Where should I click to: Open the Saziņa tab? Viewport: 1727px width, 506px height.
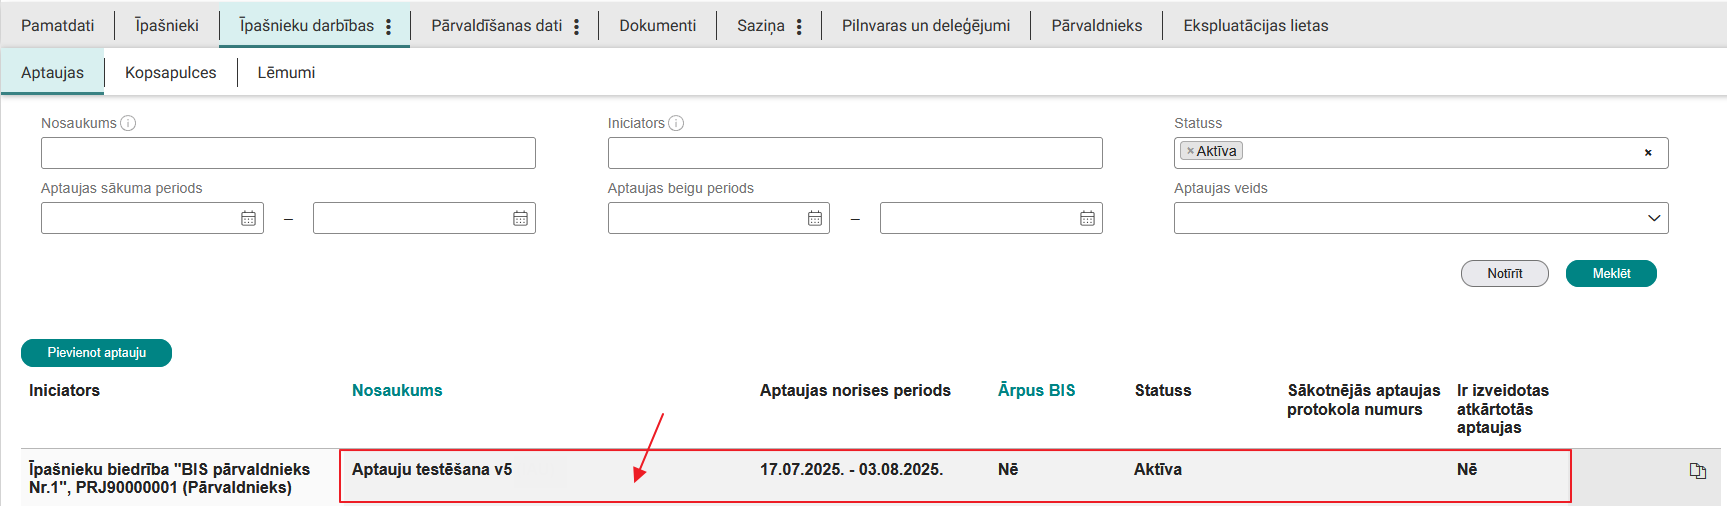click(x=761, y=26)
